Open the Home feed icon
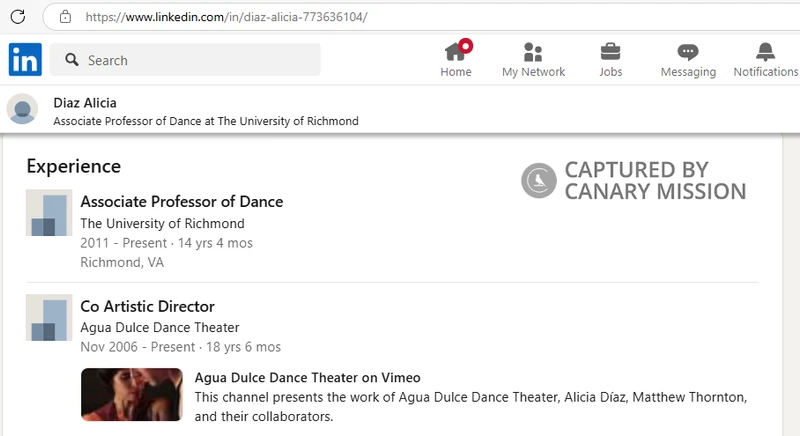 [456, 52]
